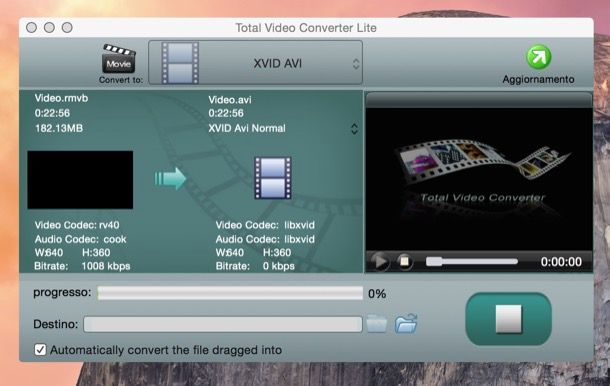Click the Total Video Converter preview screen

[479, 179]
